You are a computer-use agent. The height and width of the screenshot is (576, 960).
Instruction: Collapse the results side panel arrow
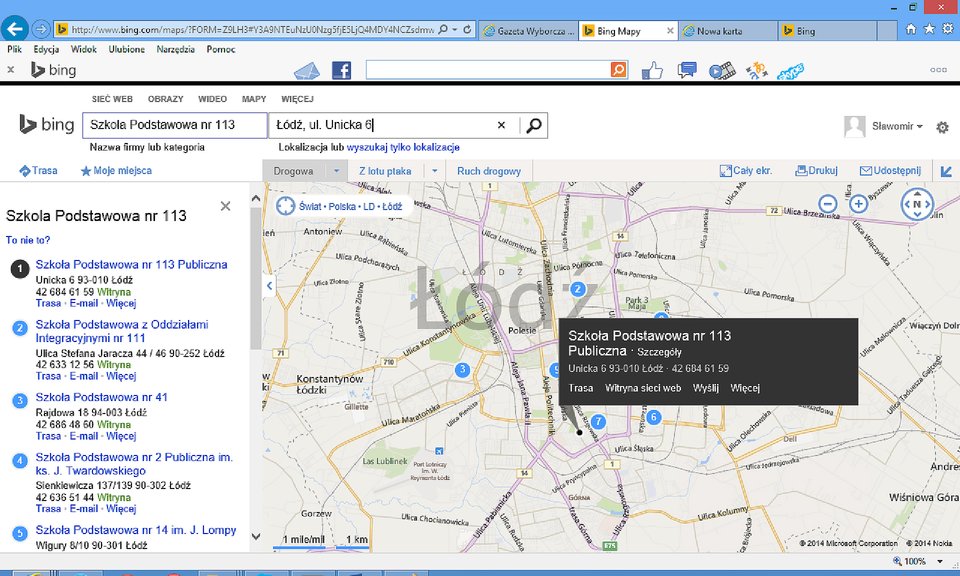pos(269,285)
